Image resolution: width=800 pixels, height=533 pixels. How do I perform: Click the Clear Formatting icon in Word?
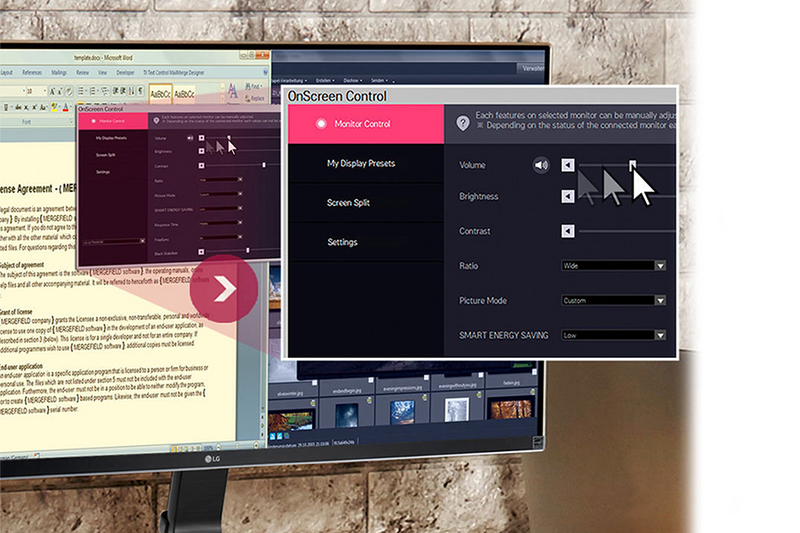(x=69, y=92)
